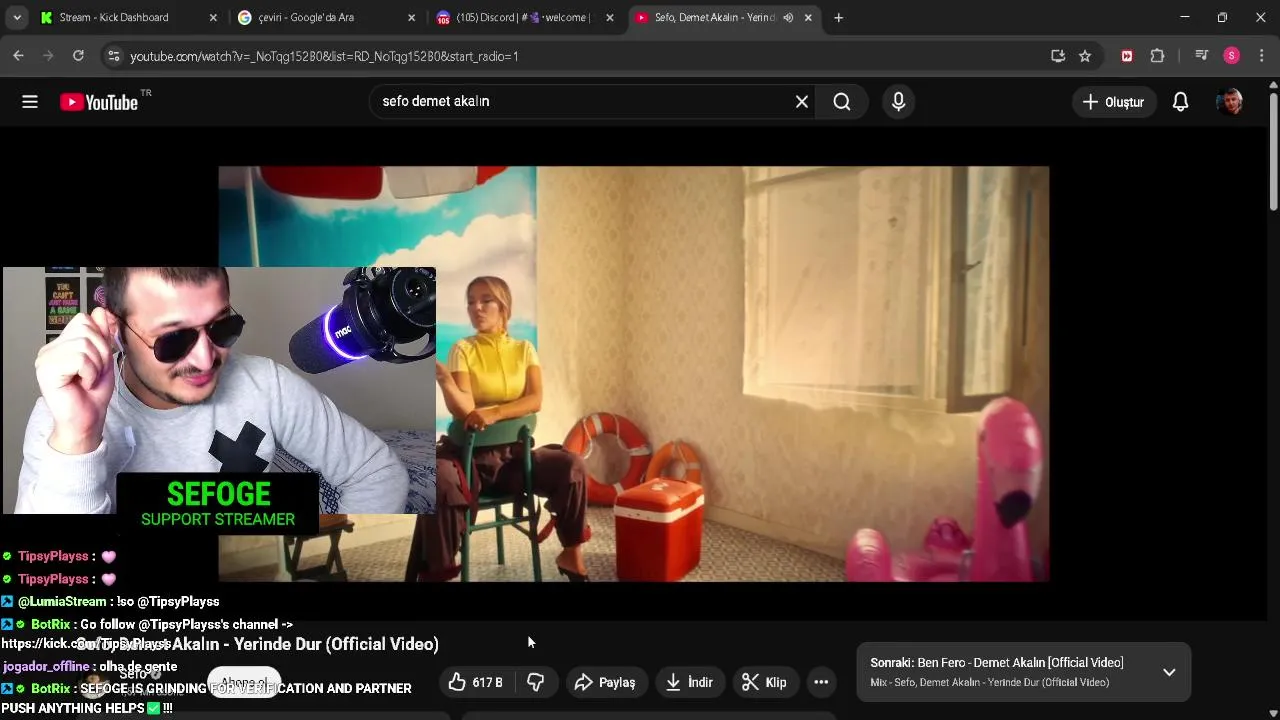Open Sonraki: Ben Fero - Demet Akalın next video
The width and height of the screenshot is (1280, 720).
(997, 663)
